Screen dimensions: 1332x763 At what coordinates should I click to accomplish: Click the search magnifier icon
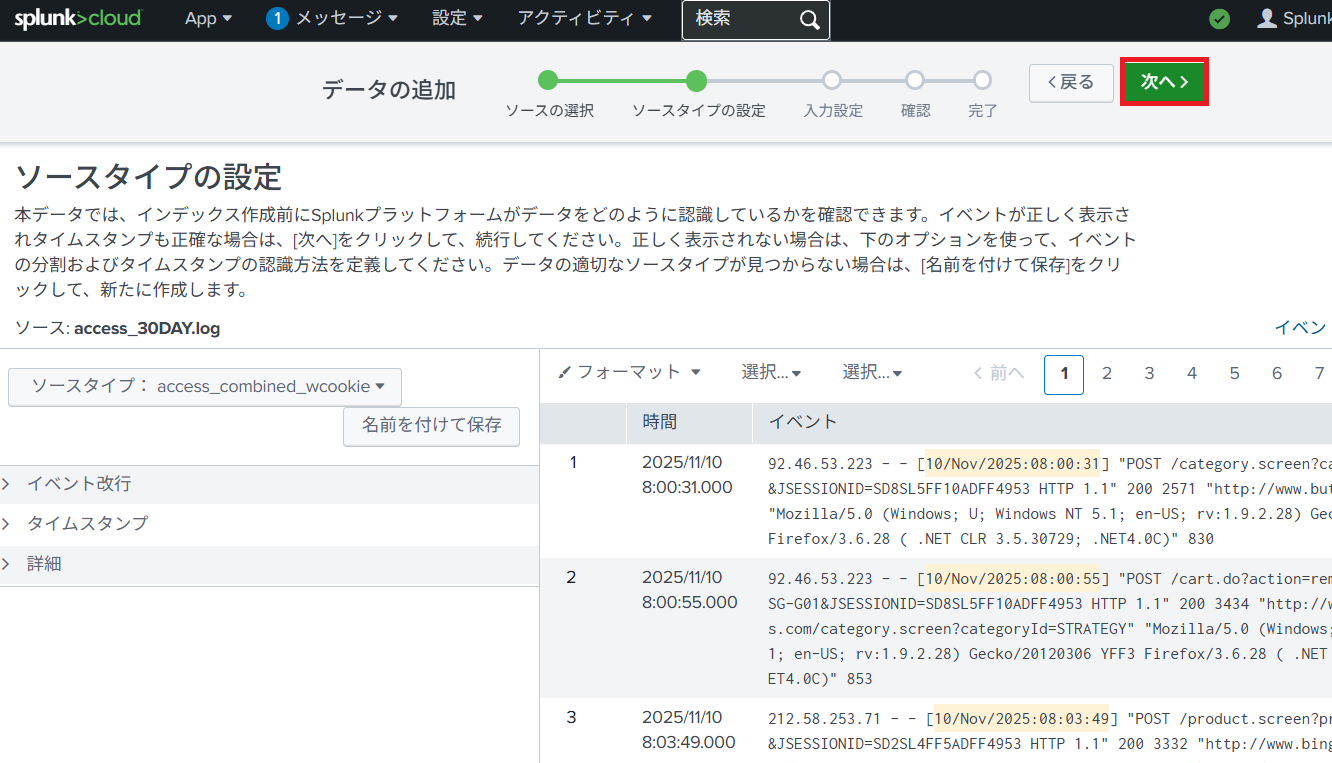tap(809, 20)
